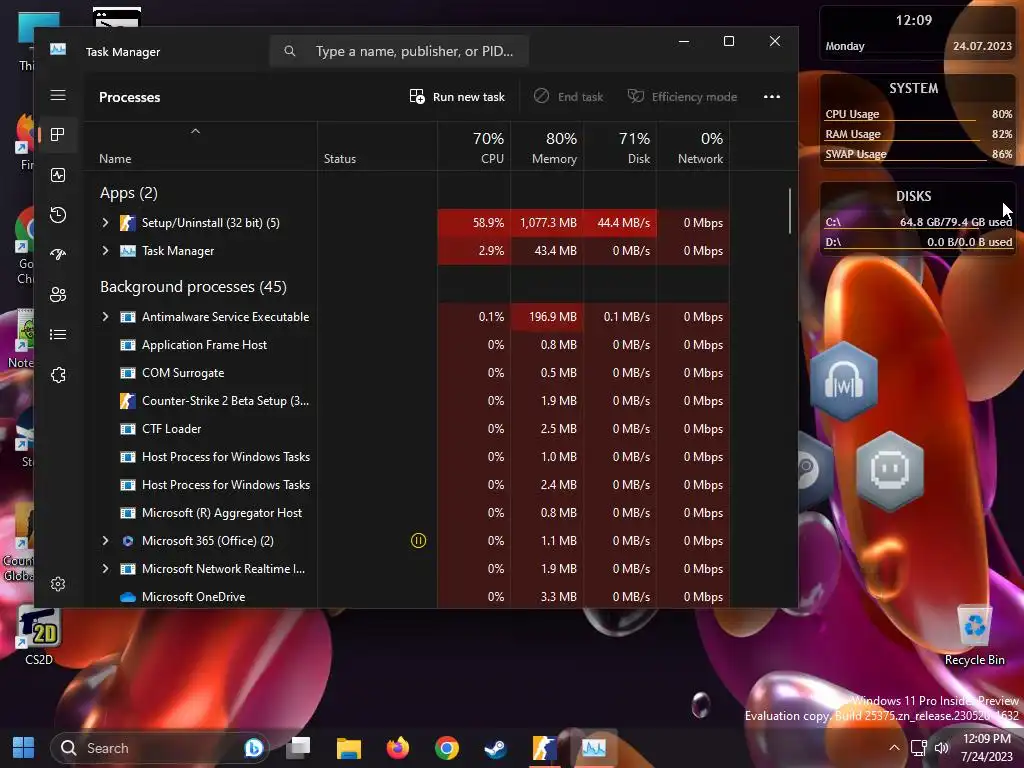Open Recycle Bin on desktop
The image size is (1024, 768).
point(974,635)
